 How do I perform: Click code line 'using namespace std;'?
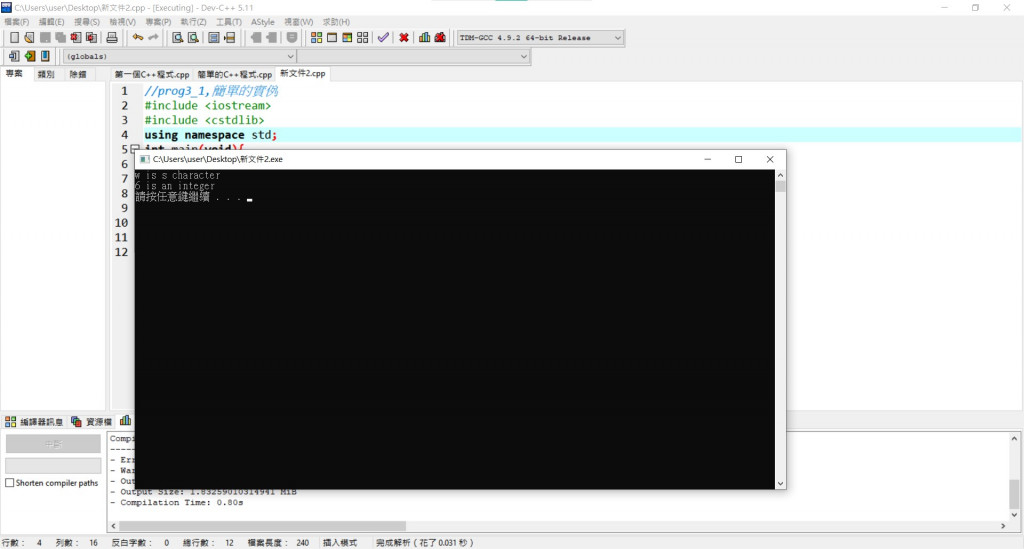[x=211, y=134]
